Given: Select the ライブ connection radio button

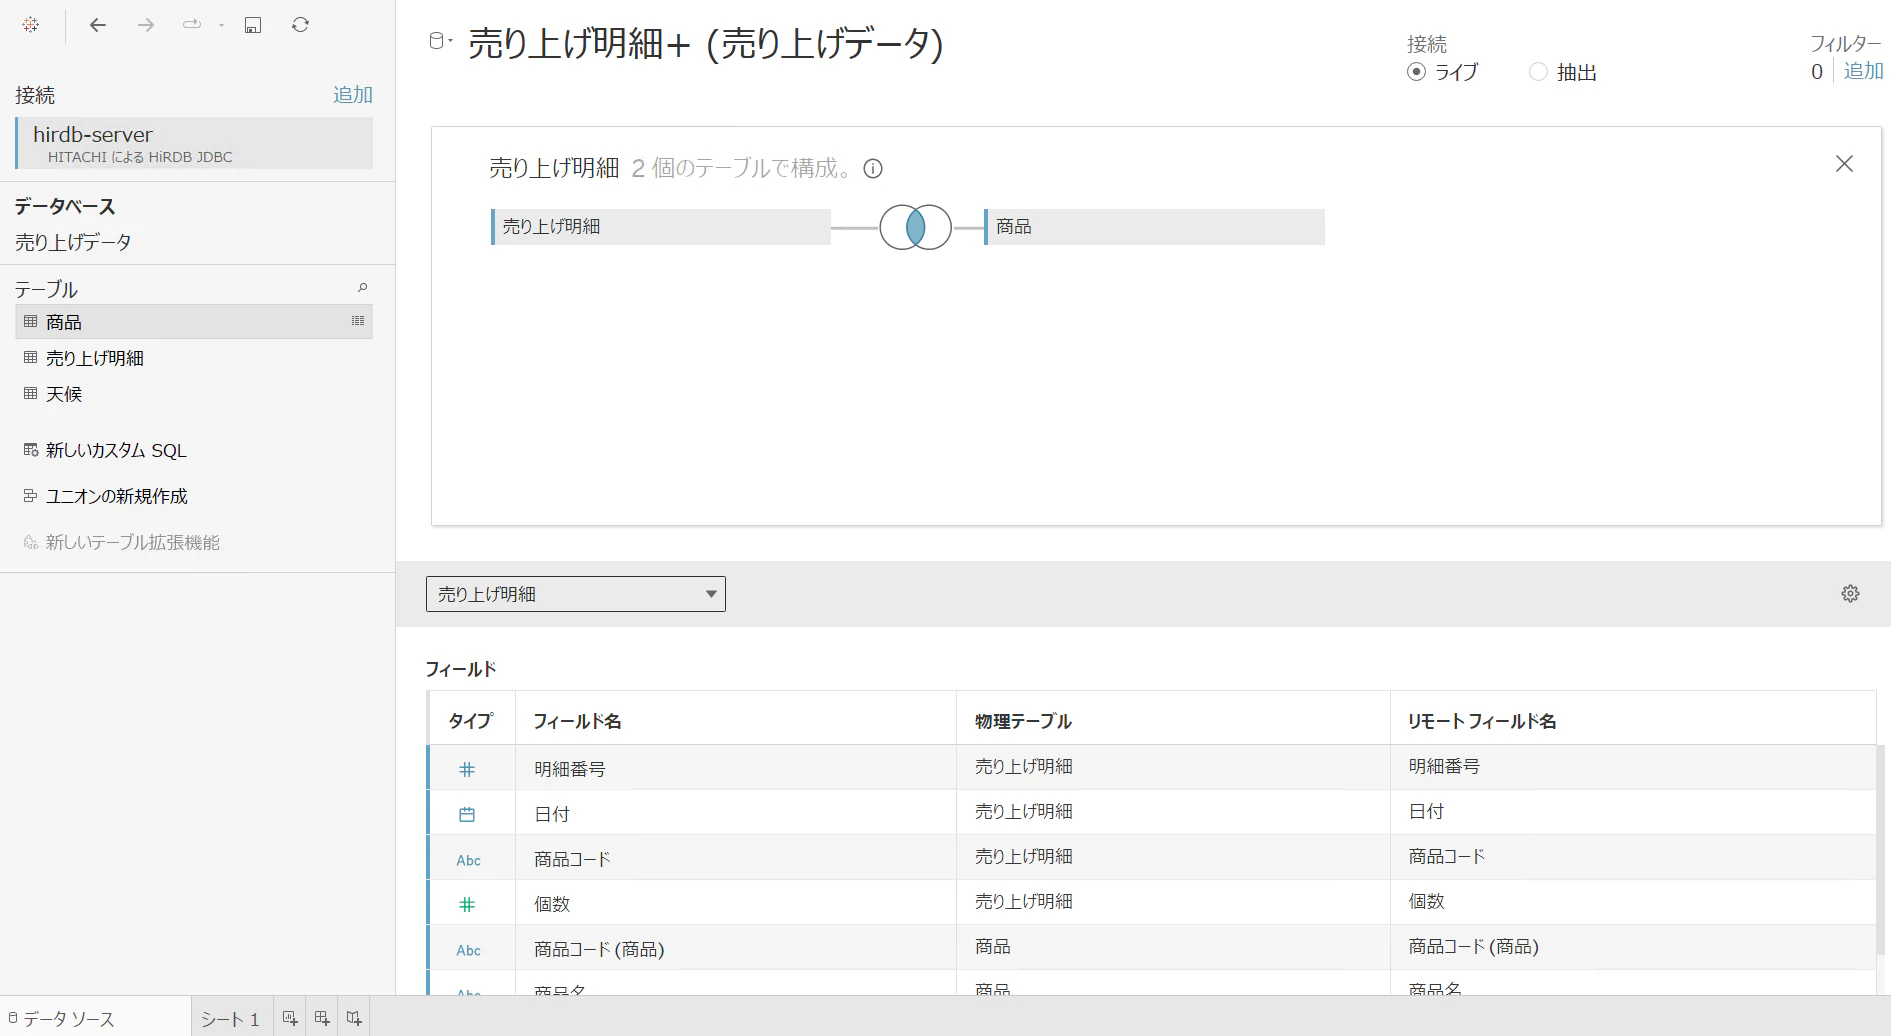Looking at the screenshot, I should (x=1416, y=72).
